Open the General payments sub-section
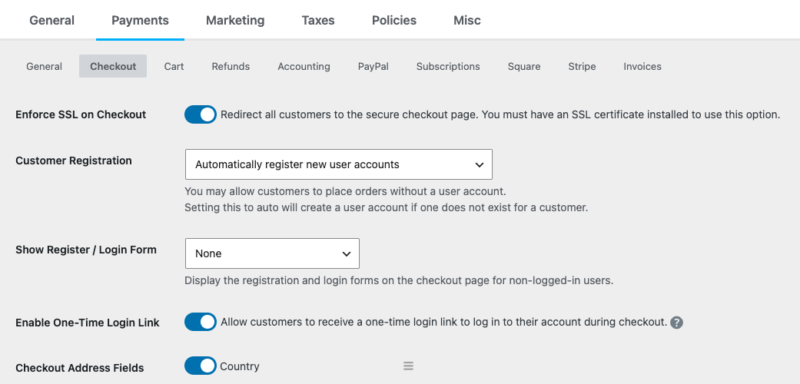Screen dimensions: 800x384 tap(44, 66)
